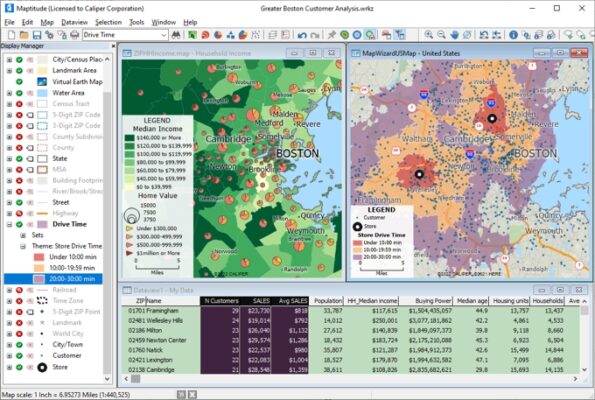Show the 5-Digit ZIP Code layer

coord(19,115)
